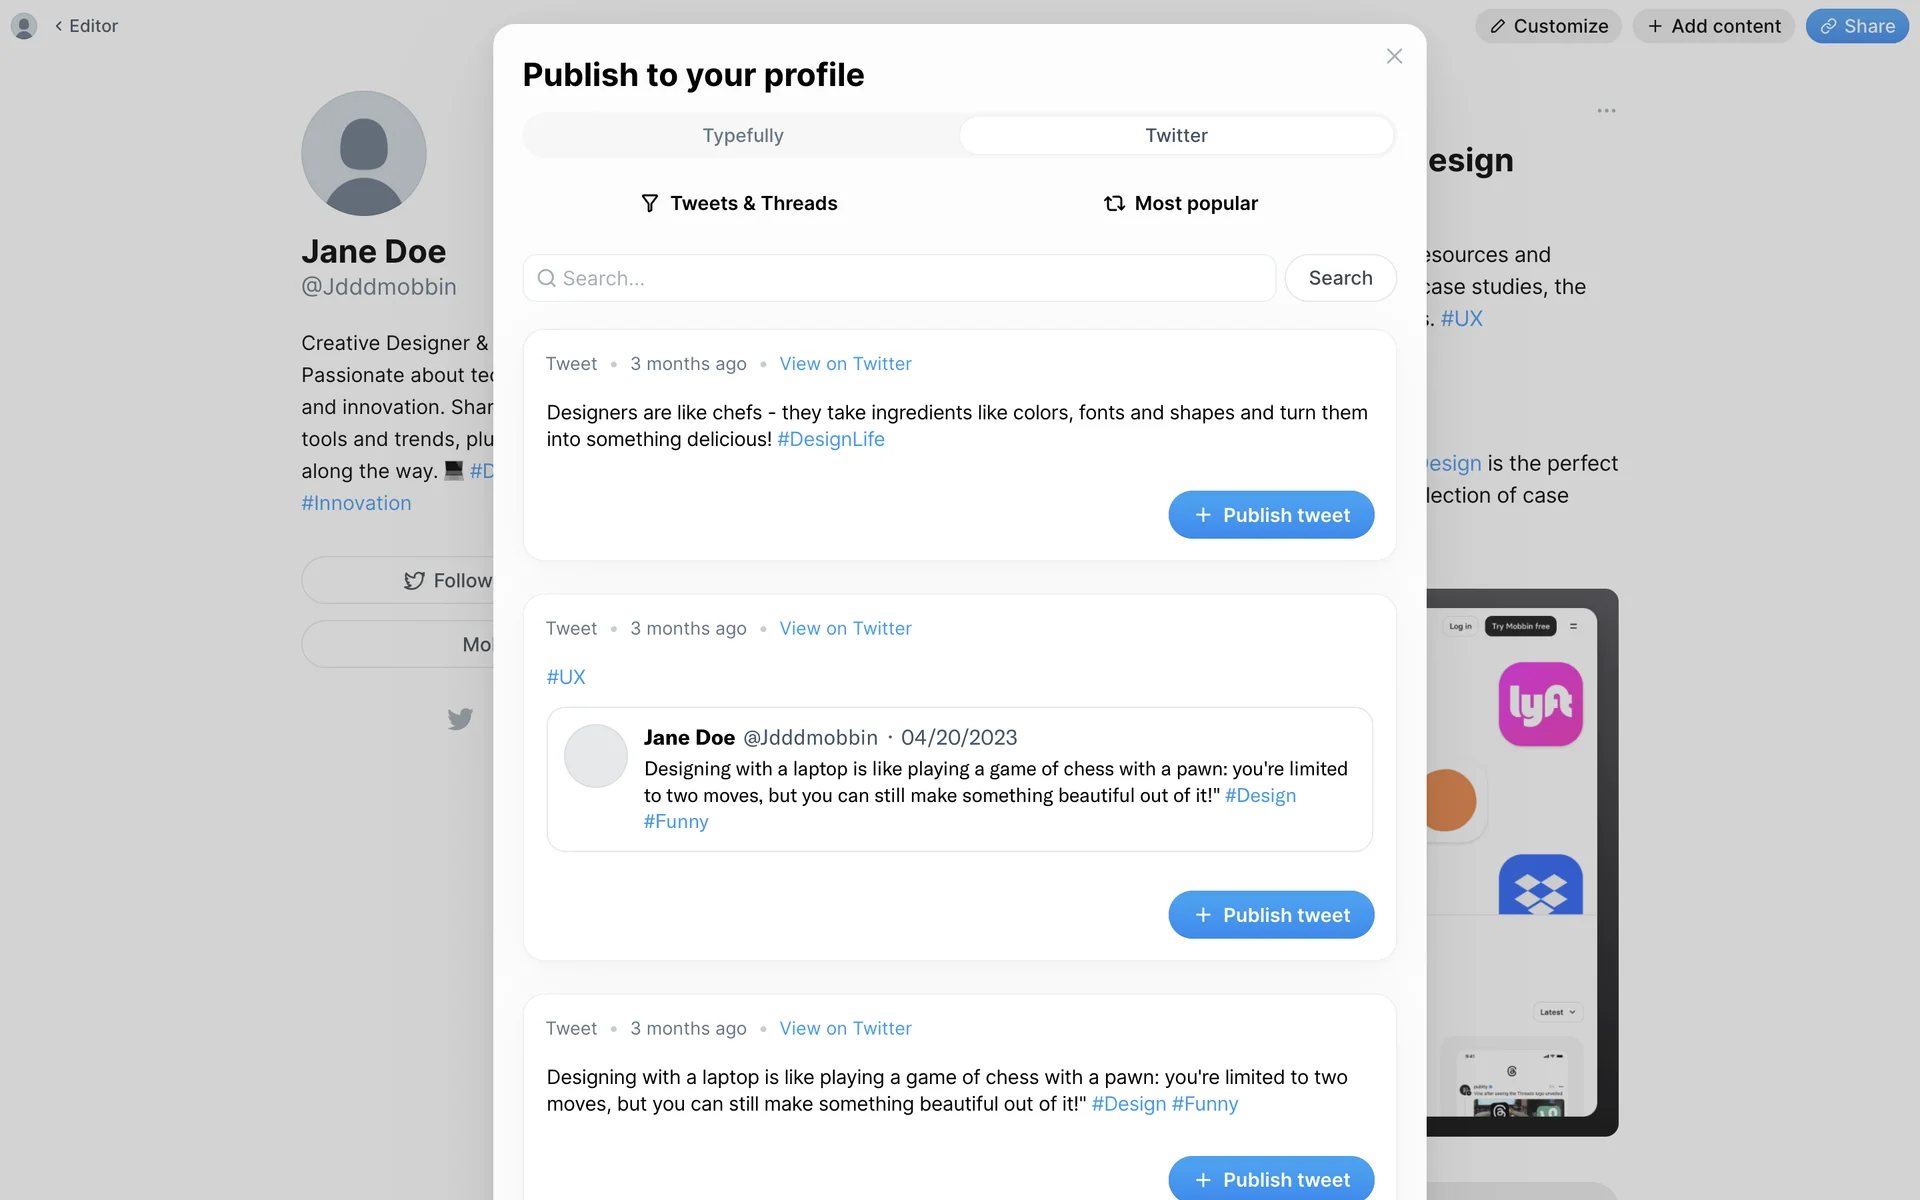Open the account avatar icon at top left
Image resolution: width=1920 pixels, height=1200 pixels.
pos(24,26)
